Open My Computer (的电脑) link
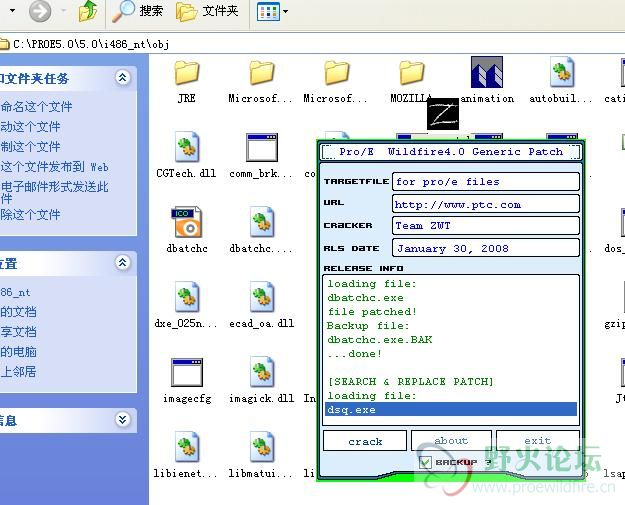Viewport: 625px width, 505px height. coord(18,352)
